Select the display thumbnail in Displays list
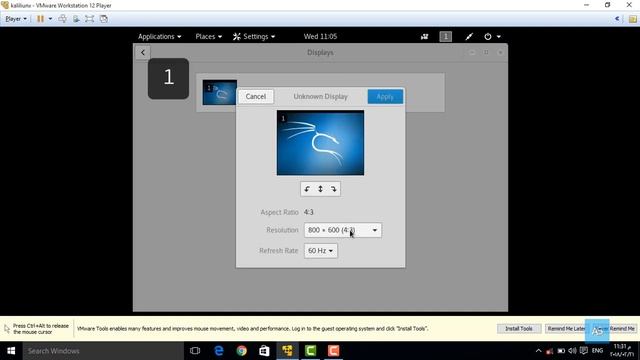 click(220, 93)
